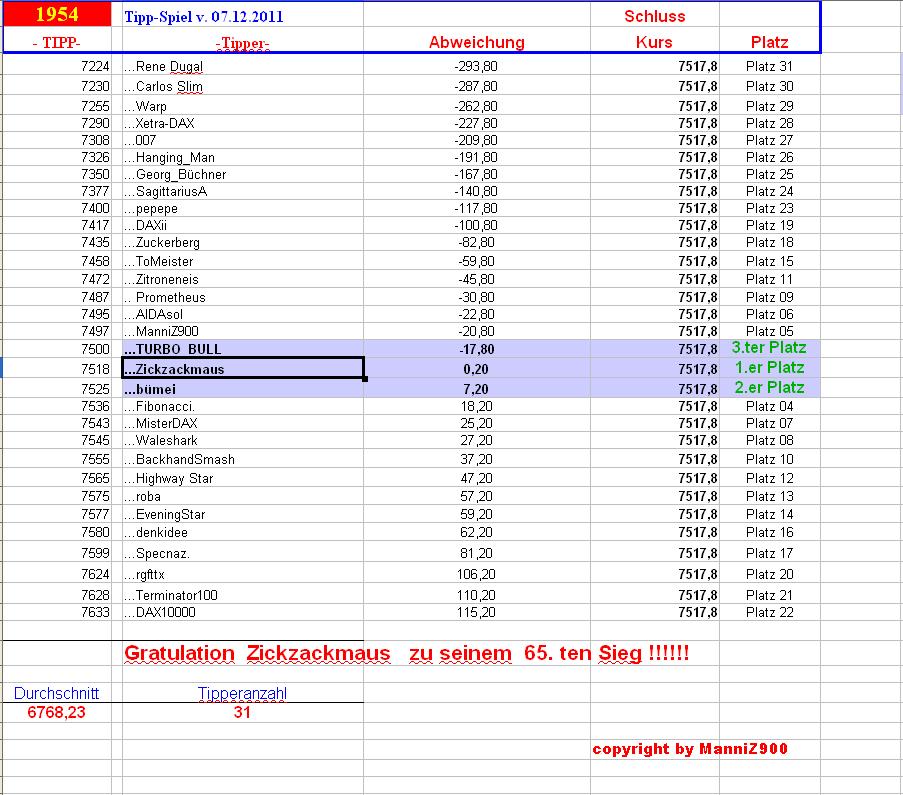
Task: Select the Rene Dugal name cell
Action: (242, 66)
